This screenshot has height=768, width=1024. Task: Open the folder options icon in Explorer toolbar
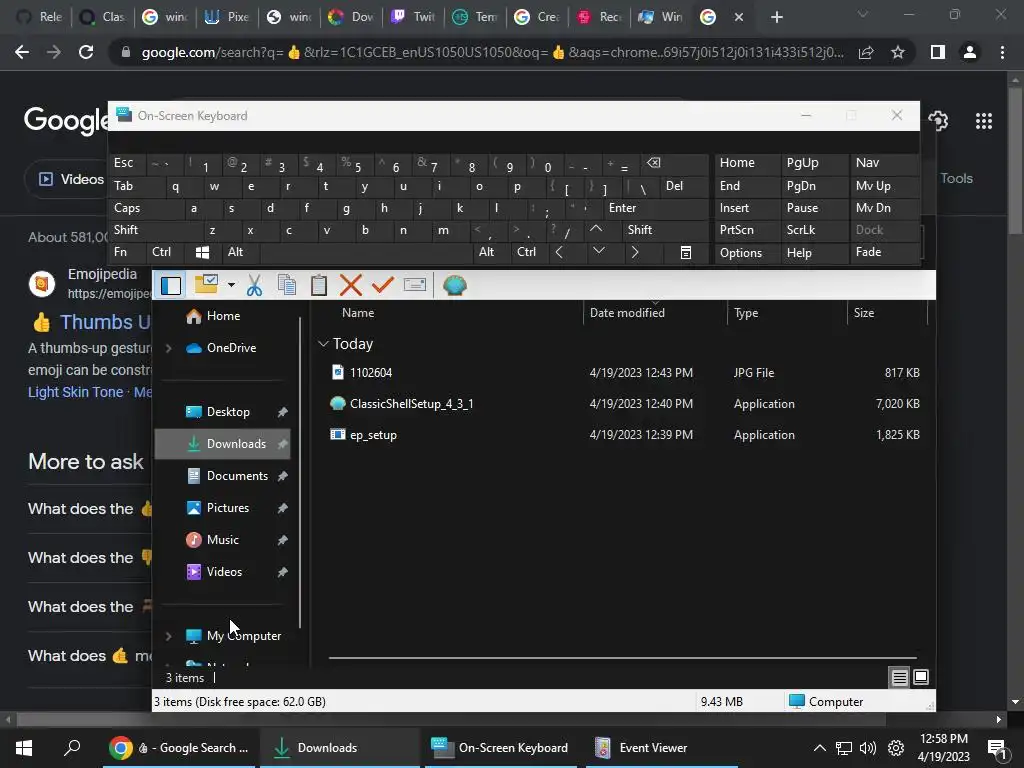[x=206, y=284]
